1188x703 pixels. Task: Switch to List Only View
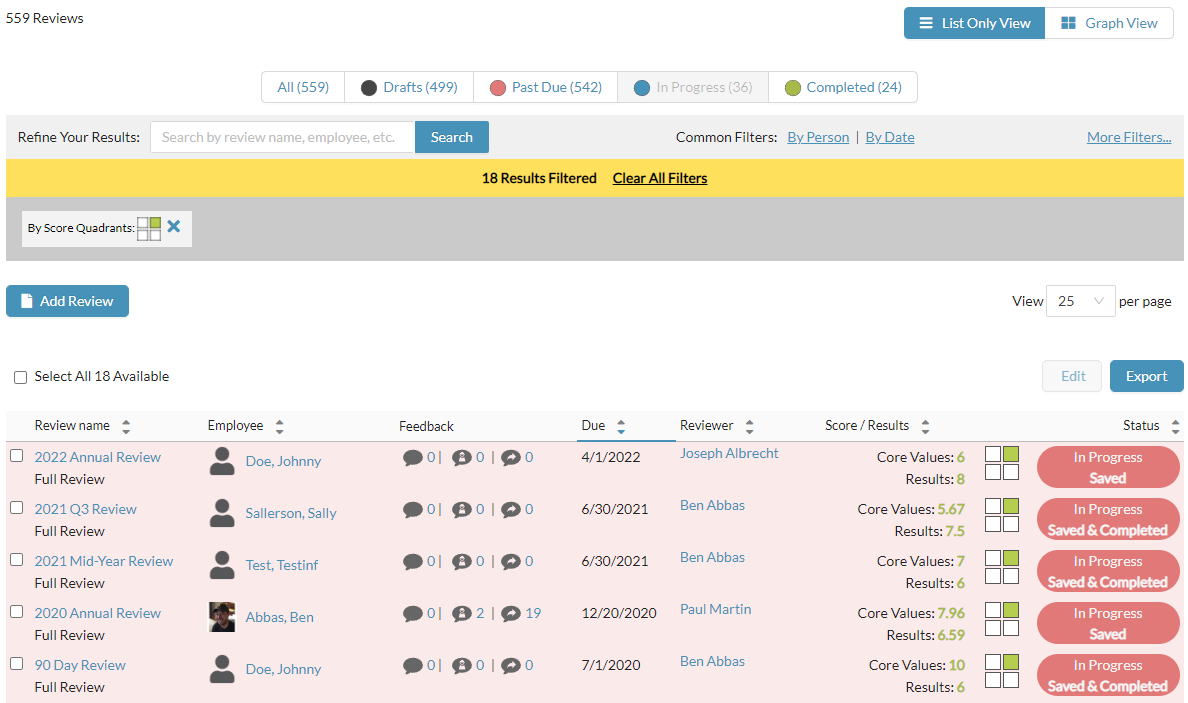[974, 23]
